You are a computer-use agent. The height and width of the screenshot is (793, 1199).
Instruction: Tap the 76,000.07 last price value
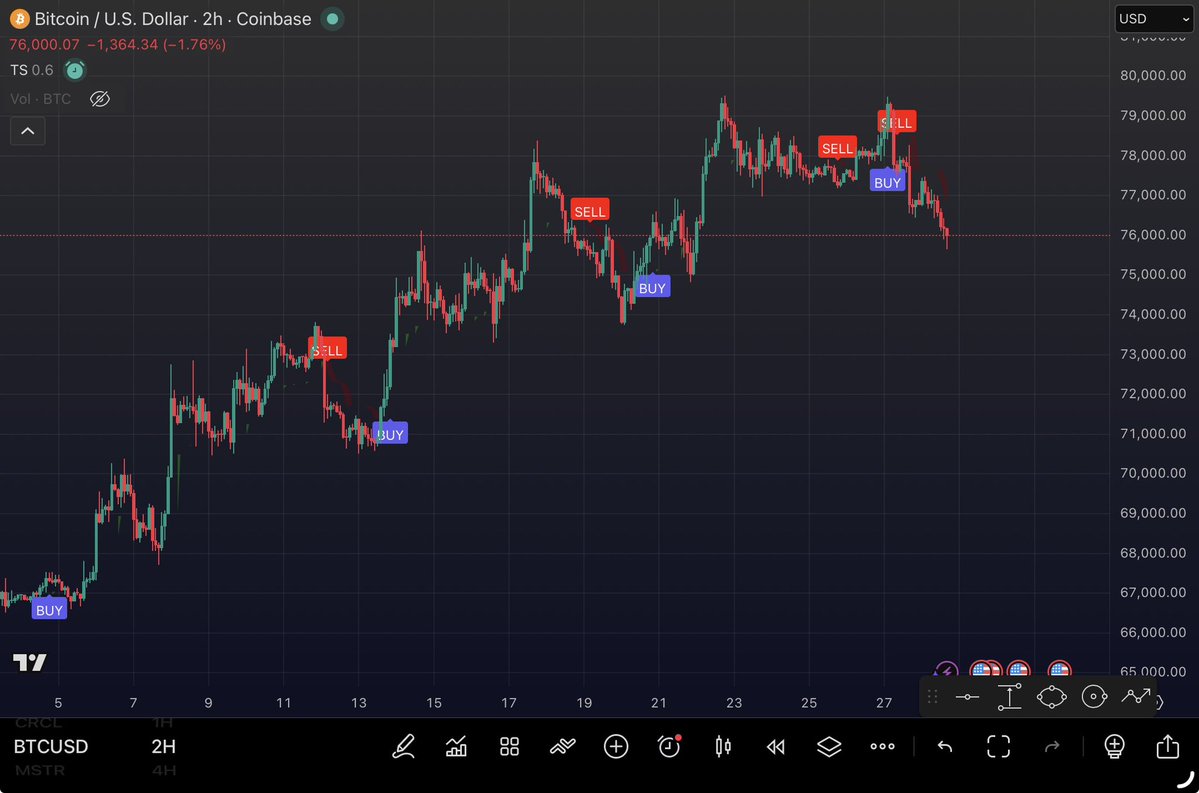[44, 44]
